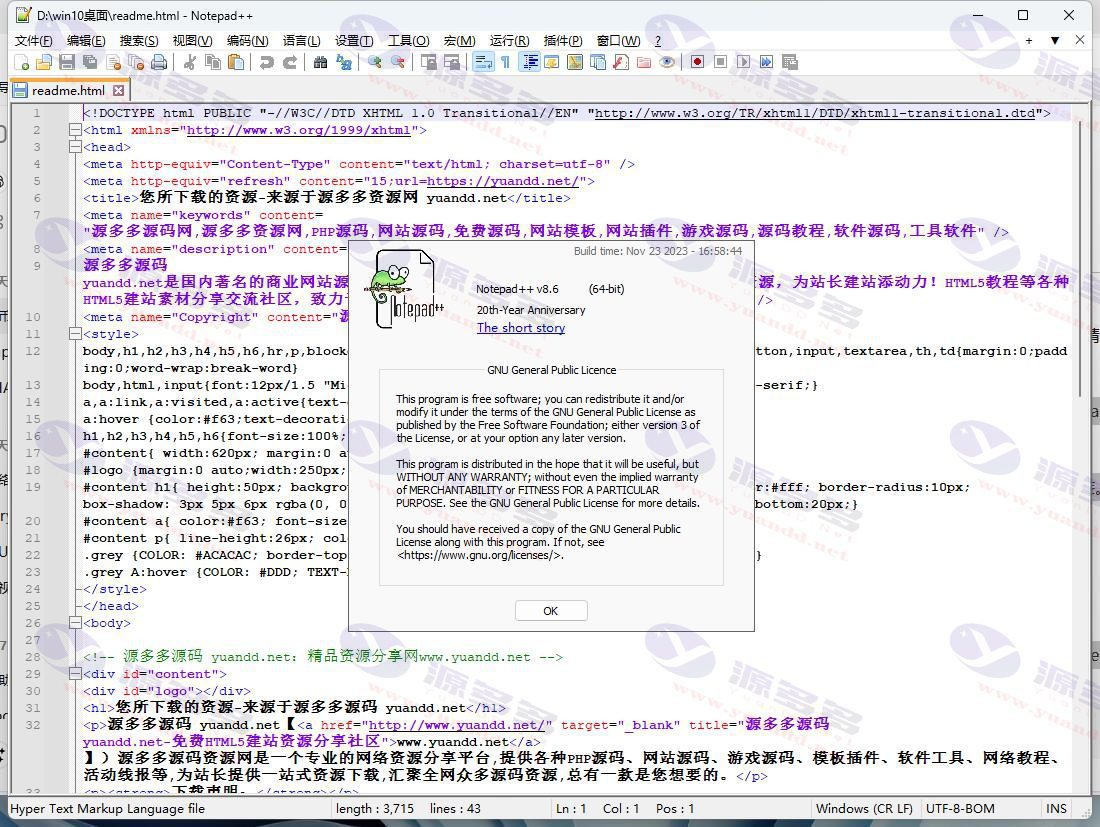Viewport: 1100px width, 827px height.
Task: Collapse the head fold on line 3
Action: pyautogui.click(x=75, y=147)
